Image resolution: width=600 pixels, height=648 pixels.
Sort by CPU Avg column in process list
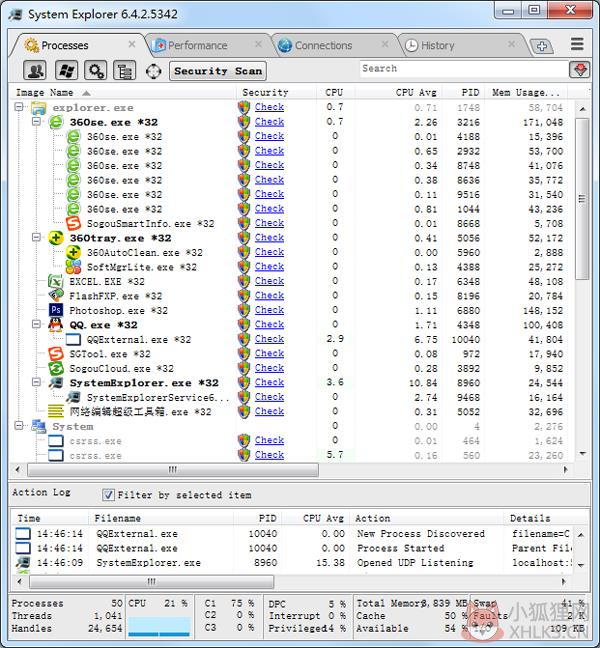[x=398, y=93]
